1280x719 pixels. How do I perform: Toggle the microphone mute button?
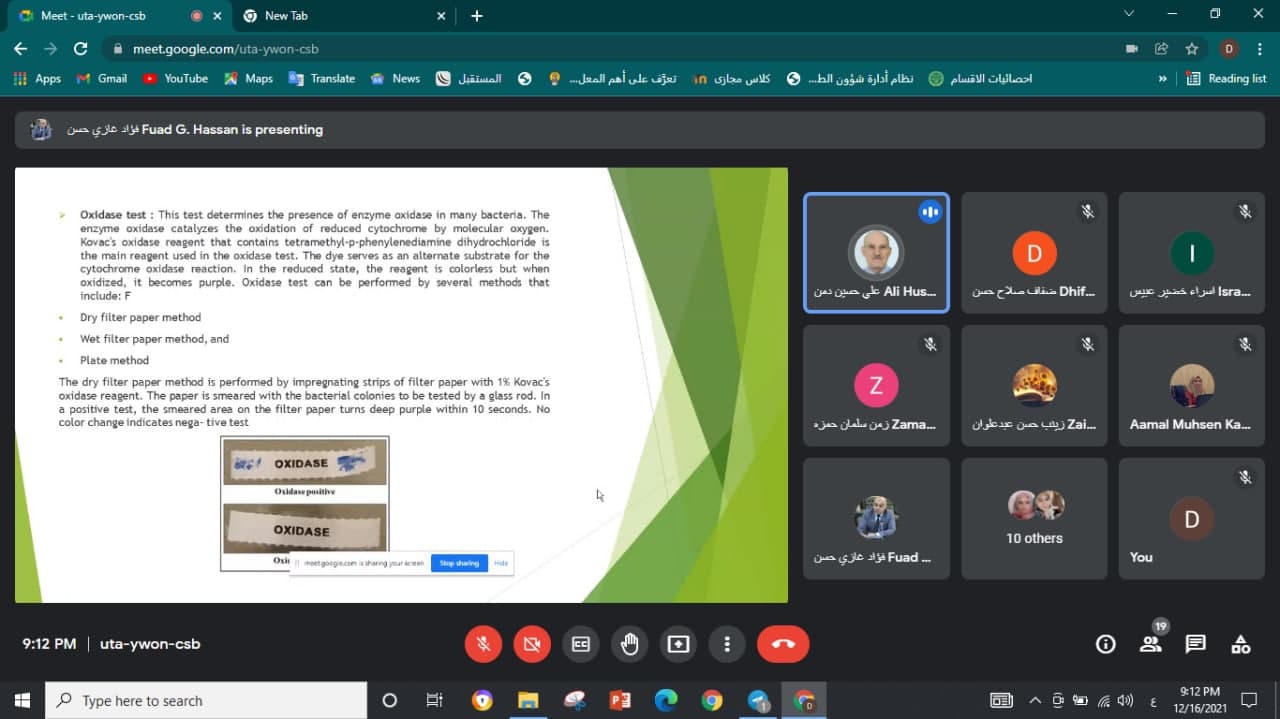[483, 644]
